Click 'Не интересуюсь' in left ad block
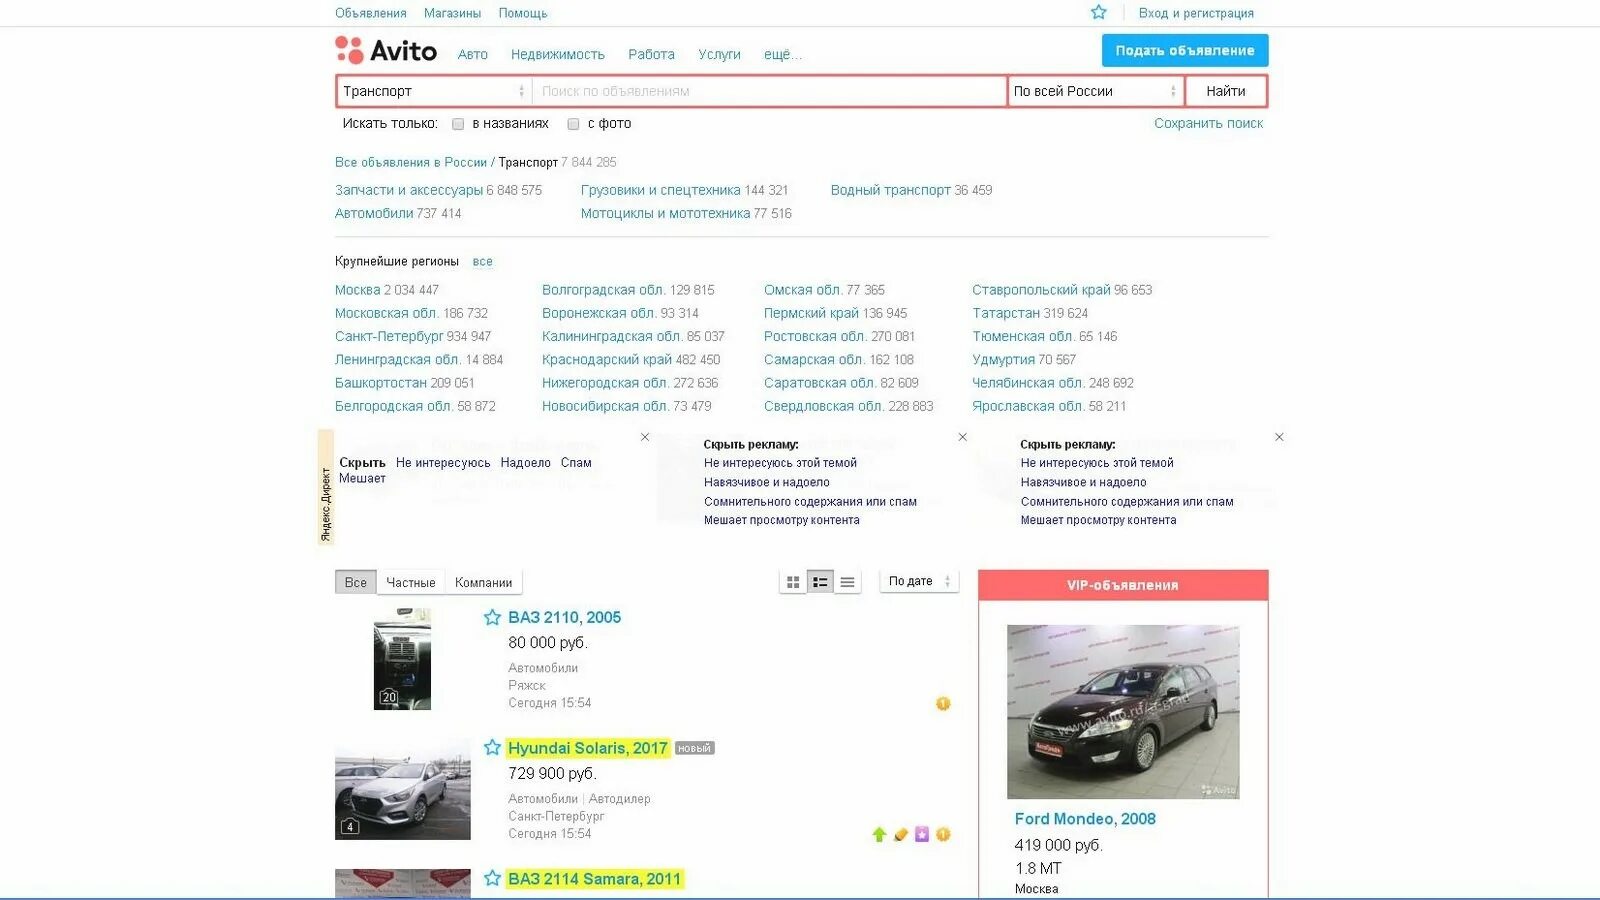1600x900 pixels. [443, 463]
